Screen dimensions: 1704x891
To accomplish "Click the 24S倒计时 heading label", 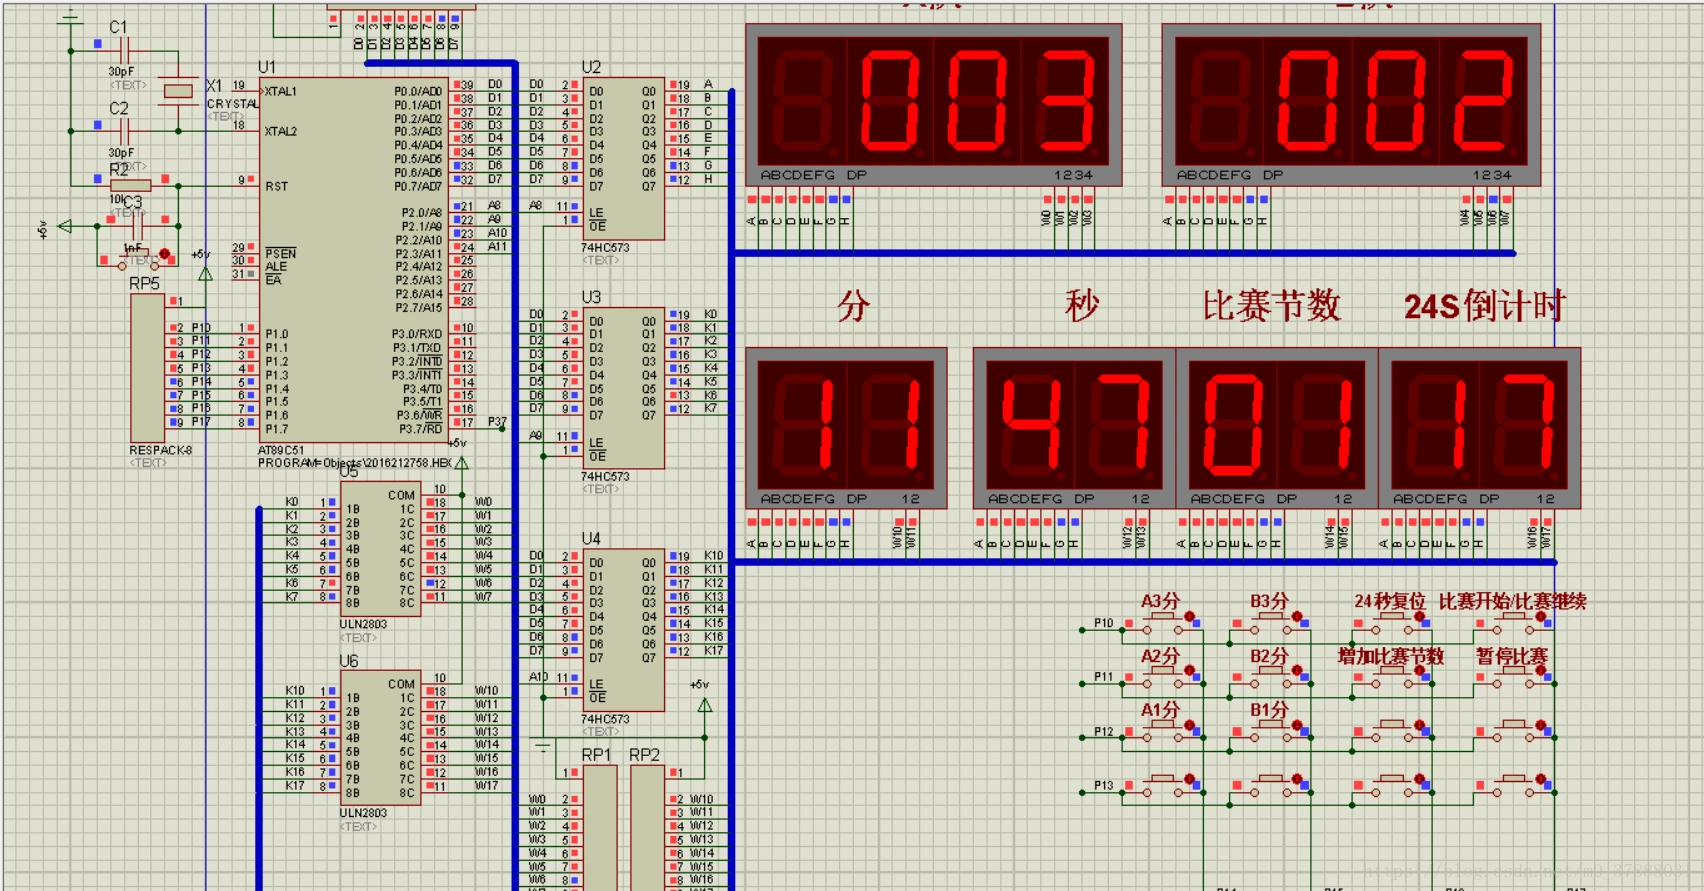I will [1484, 305].
